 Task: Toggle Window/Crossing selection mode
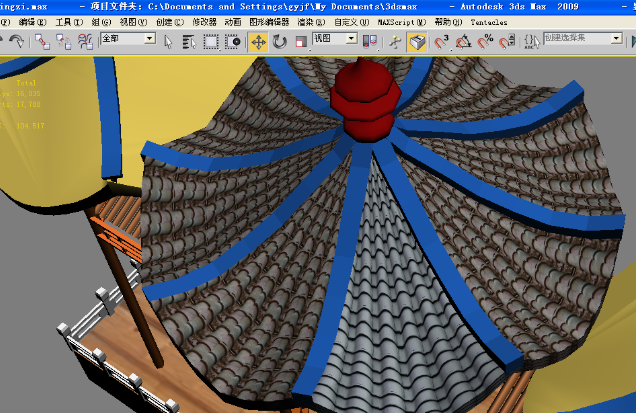(x=233, y=41)
